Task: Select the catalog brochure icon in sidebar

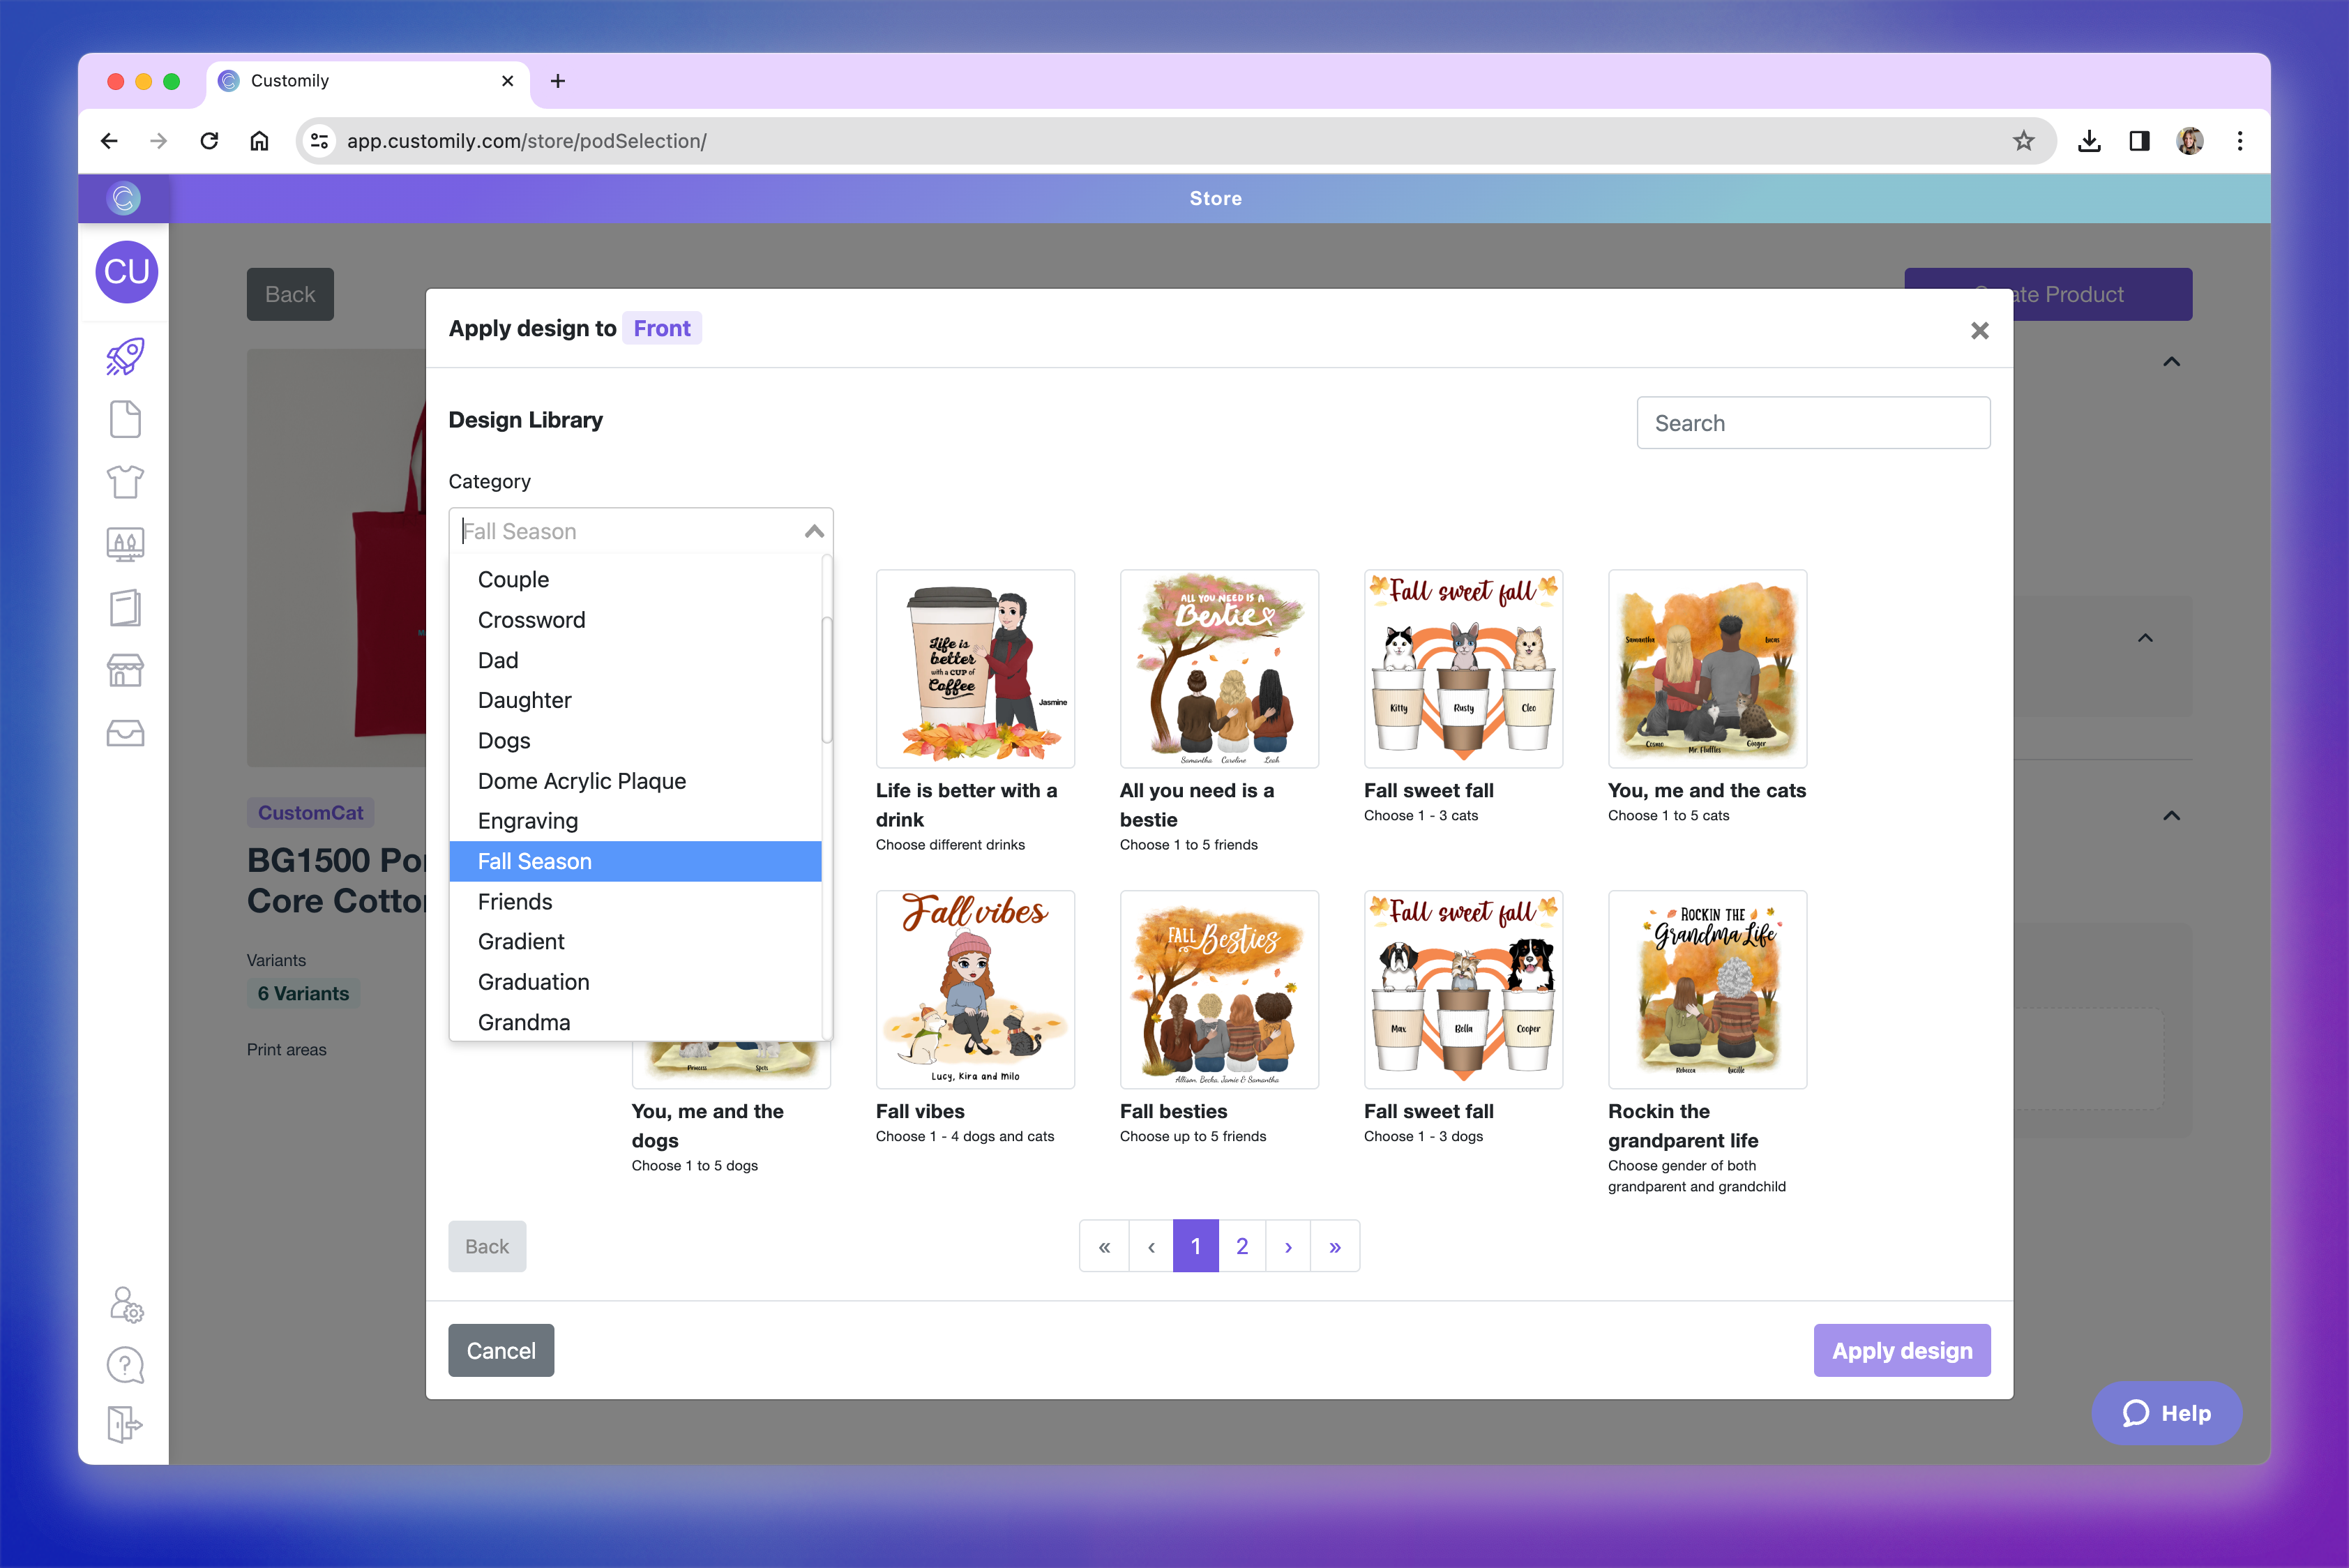Action: pos(125,607)
